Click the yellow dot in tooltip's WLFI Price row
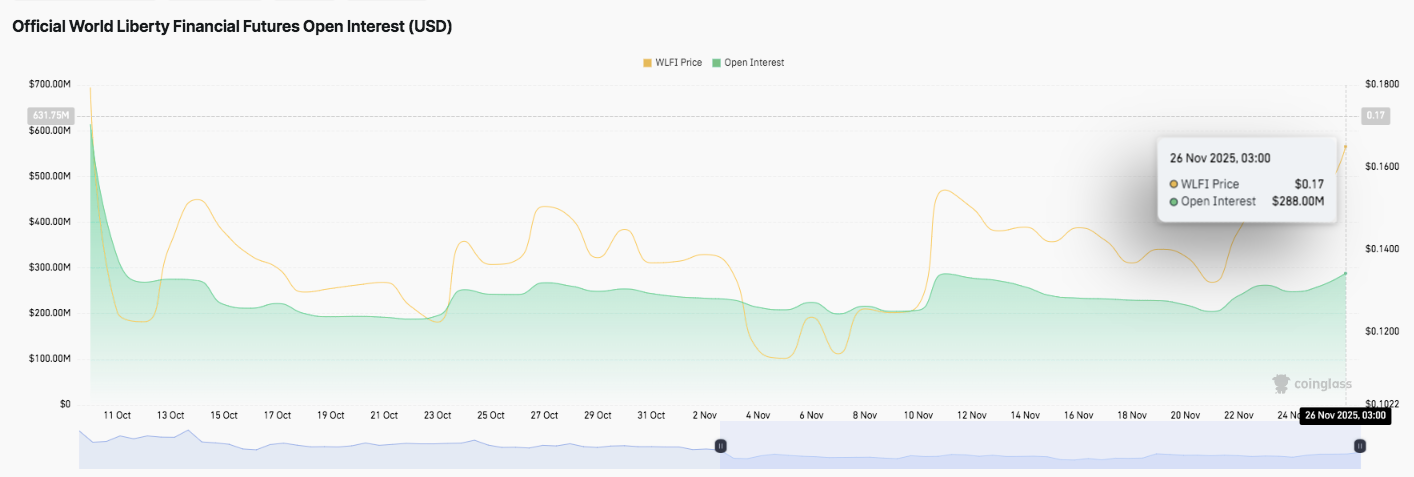Viewport: 1414px width, 477px height. click(1174, 184)
